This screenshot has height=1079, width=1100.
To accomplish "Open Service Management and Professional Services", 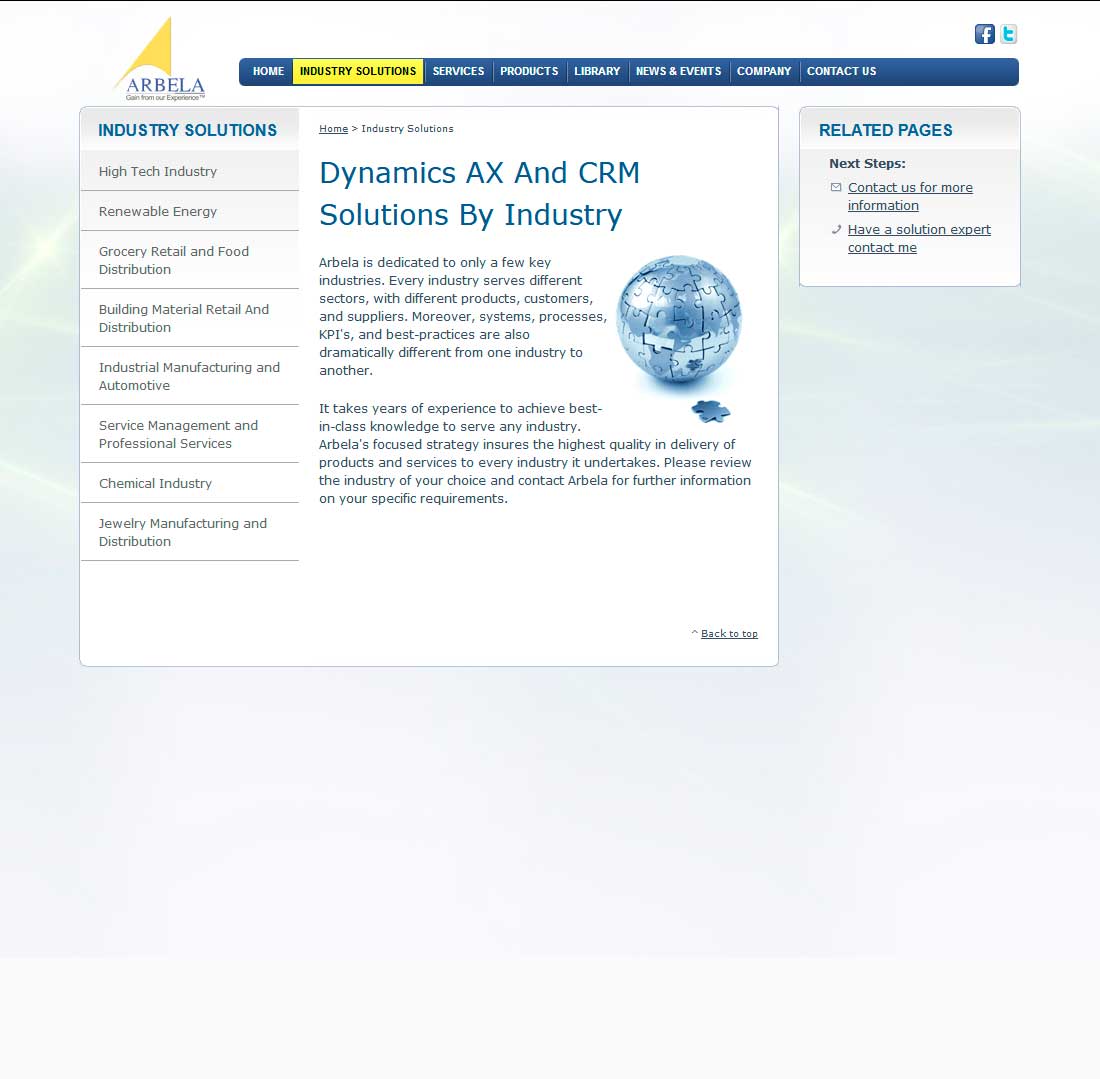I will [189, 434].
